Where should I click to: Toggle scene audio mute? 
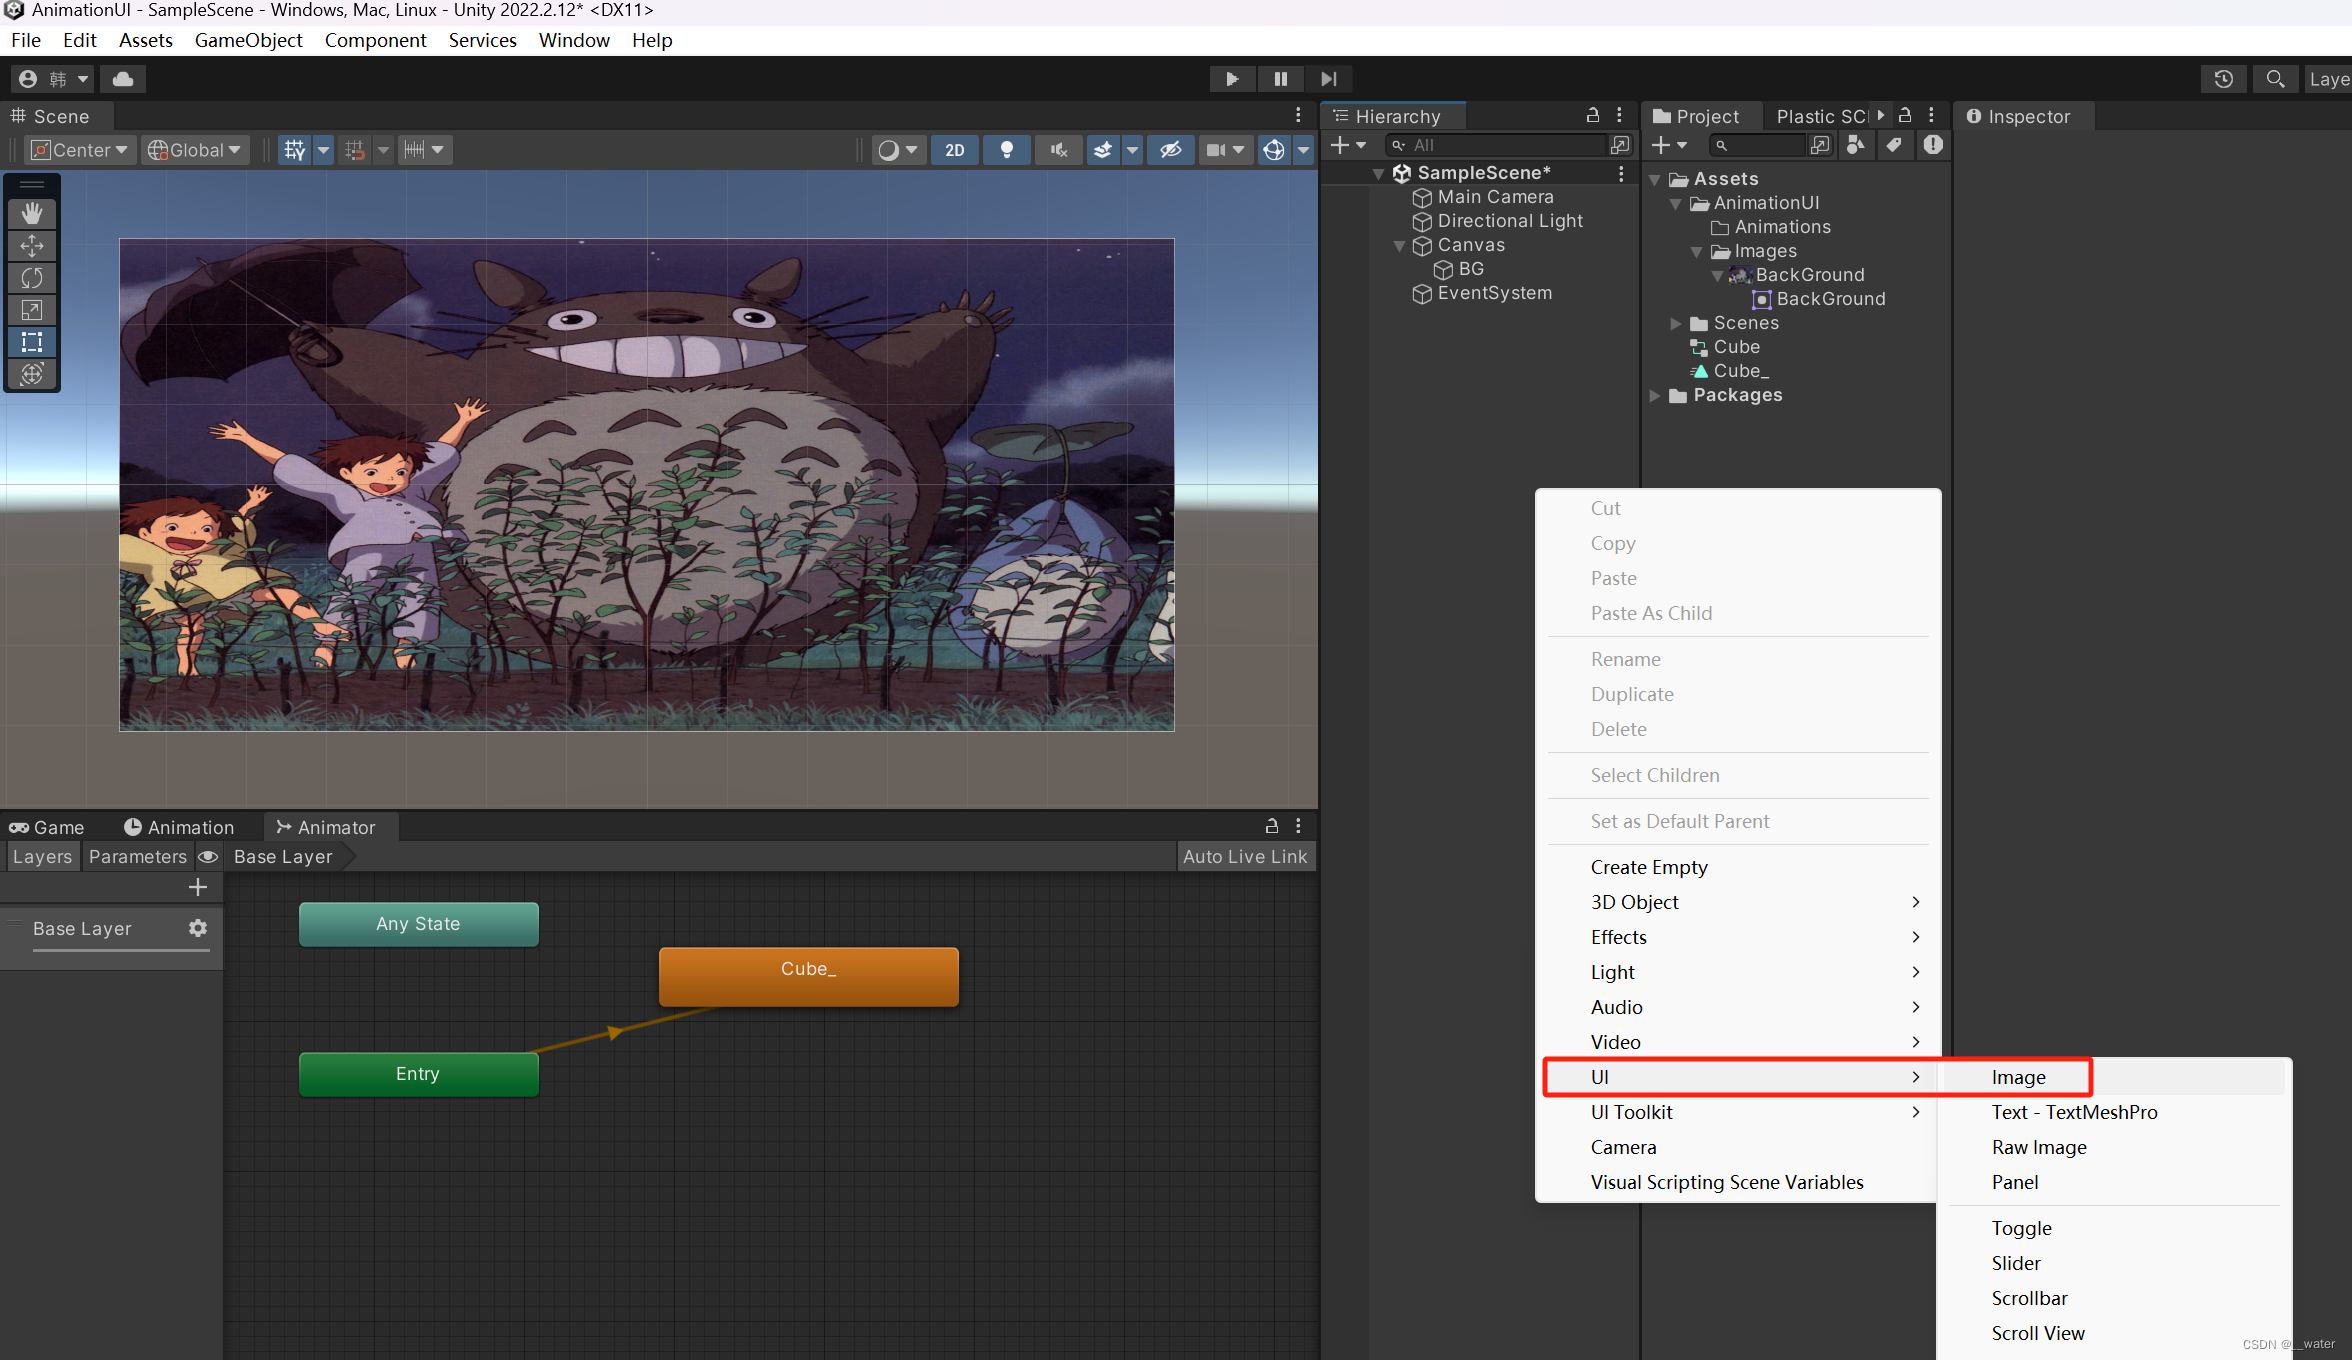click(1059, 150)
